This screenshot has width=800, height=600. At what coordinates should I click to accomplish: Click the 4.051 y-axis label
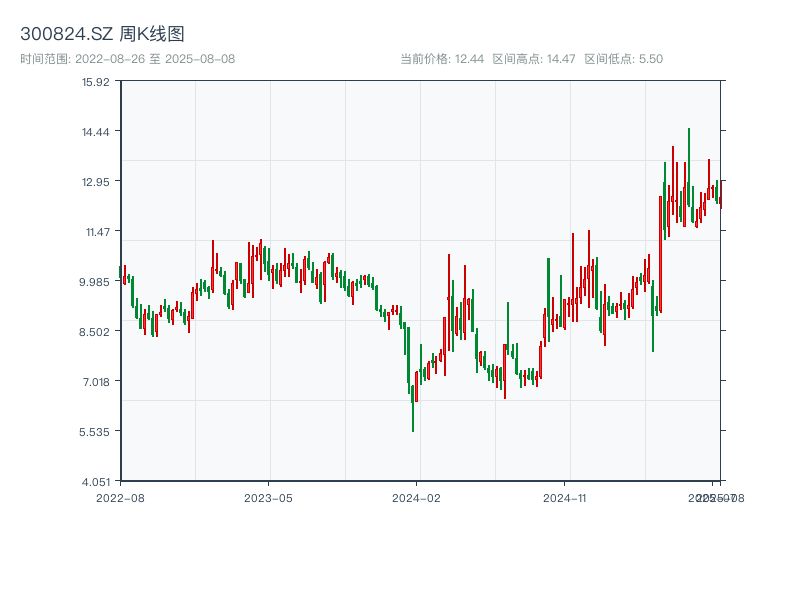[x=96, y=482]
